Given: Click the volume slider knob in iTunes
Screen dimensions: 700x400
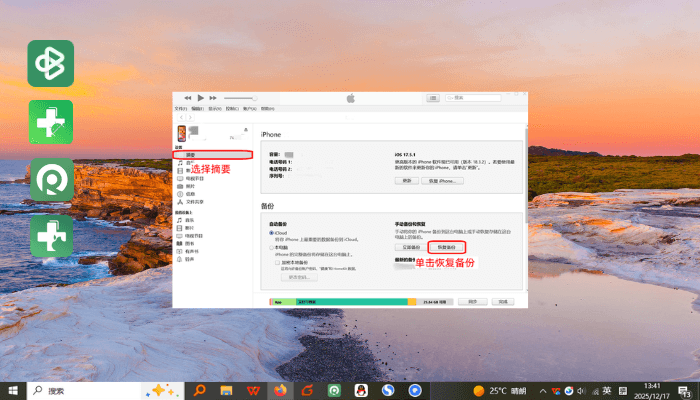Looking at the screenshot, I should [254, 98].
